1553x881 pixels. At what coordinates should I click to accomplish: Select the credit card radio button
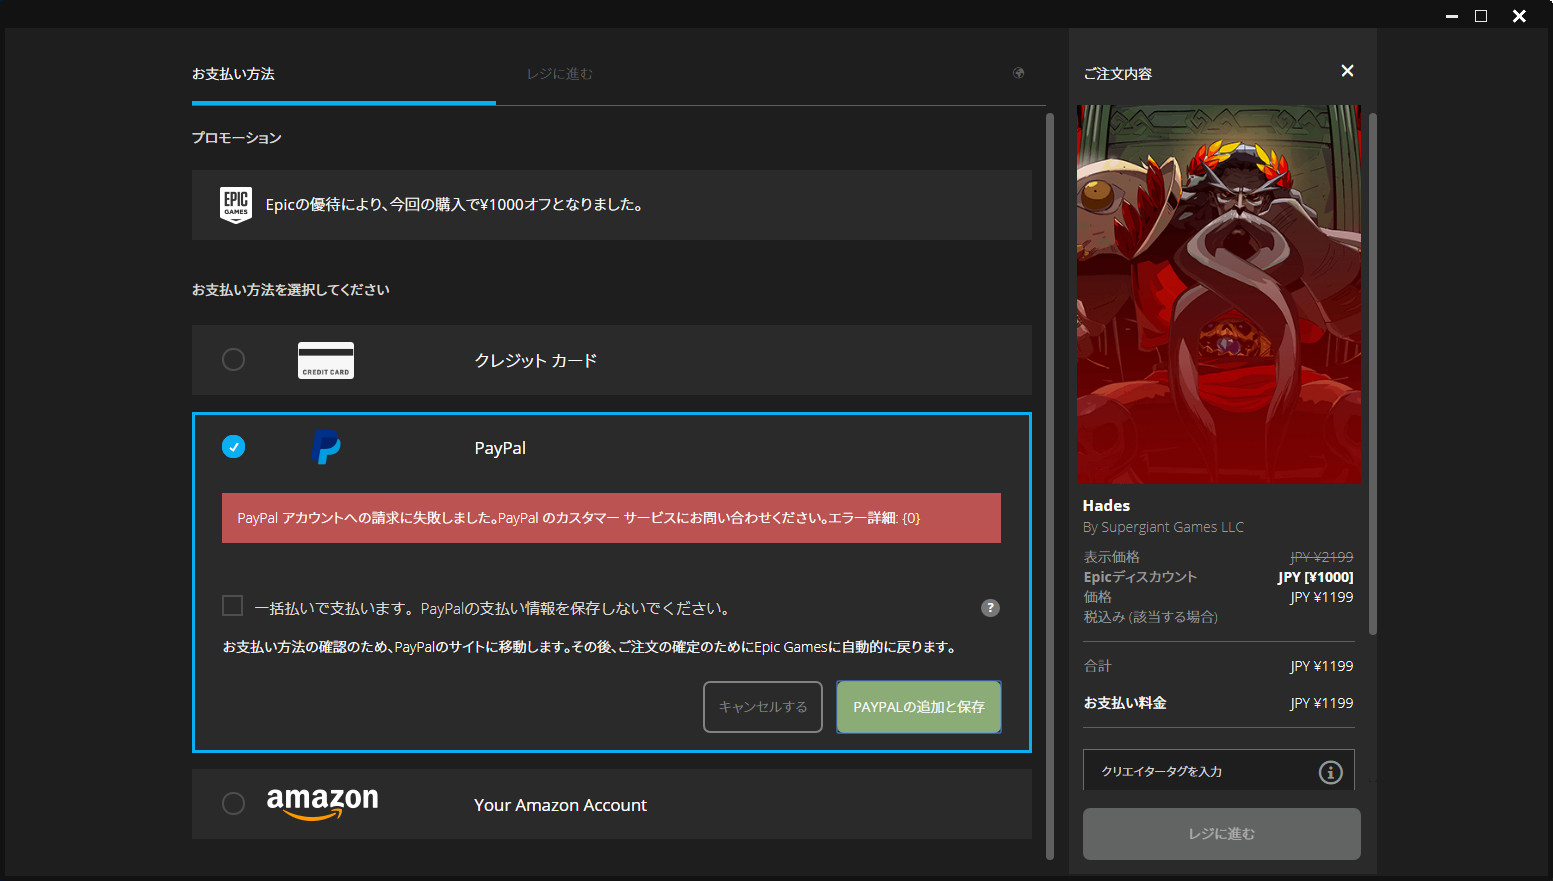click(233, 359)
